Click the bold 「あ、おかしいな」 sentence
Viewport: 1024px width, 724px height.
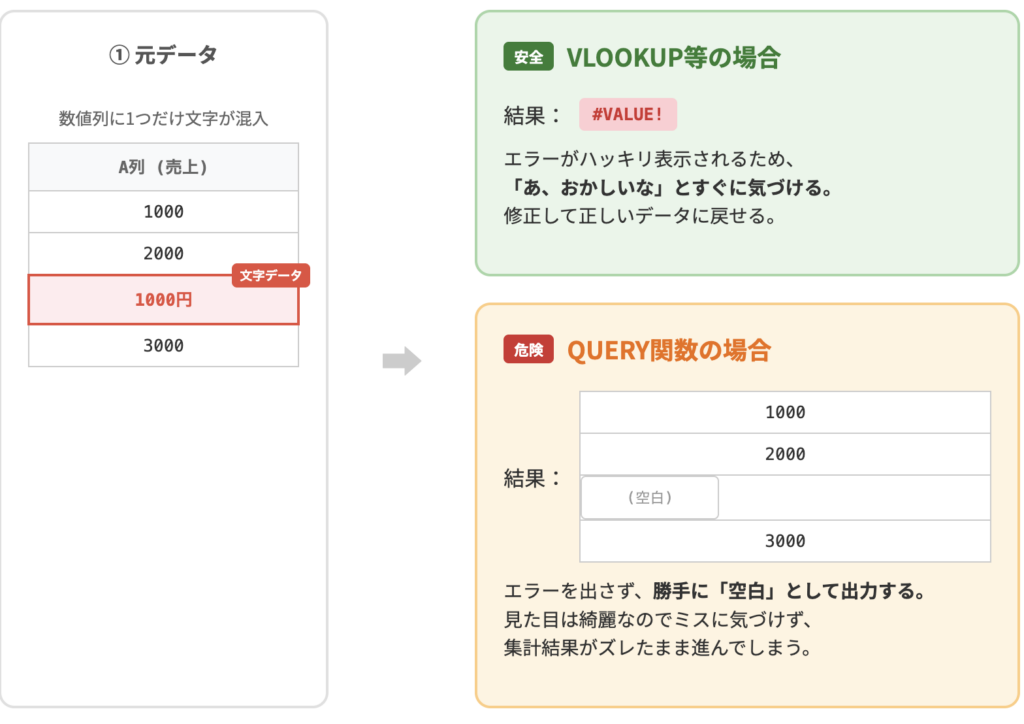click(x=668, y=188)
